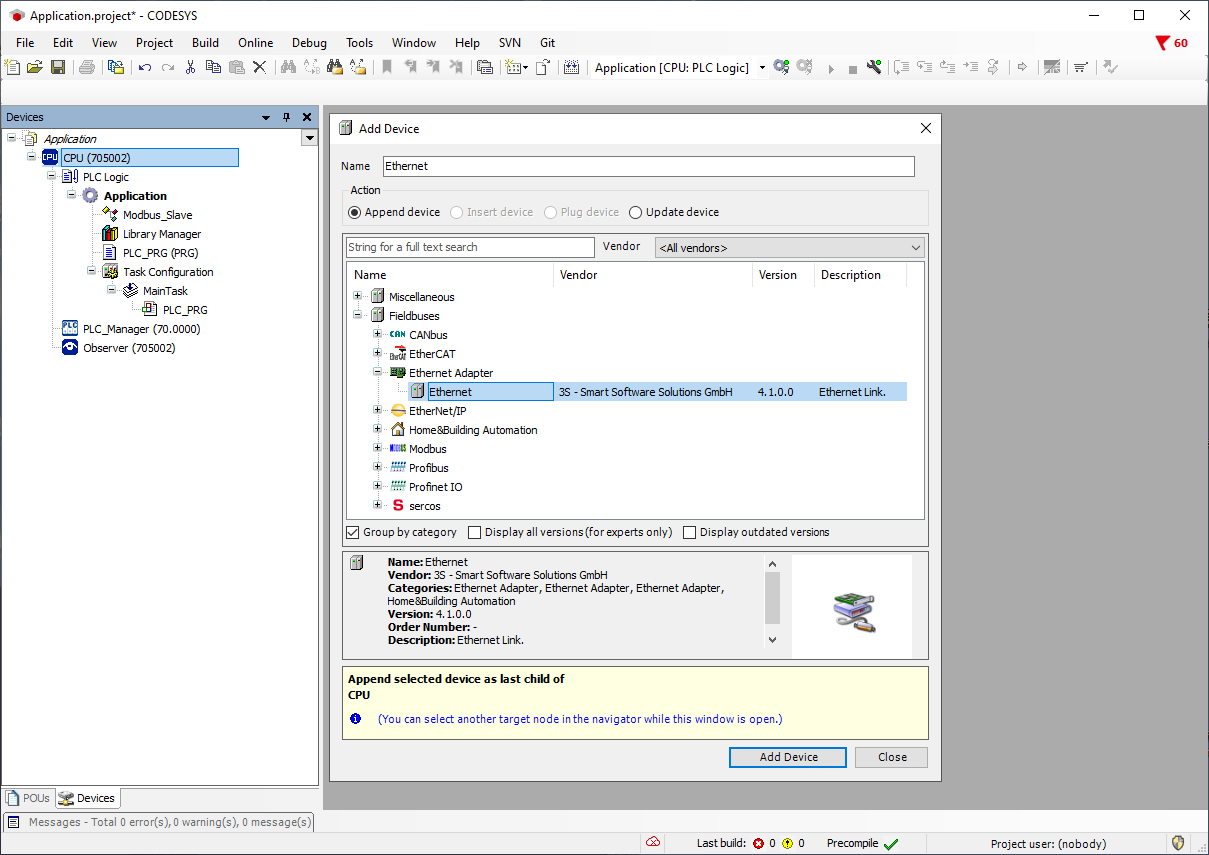Enable Display all versions checkbox
Screen dimensions: 1209x855
click(475, 532)
